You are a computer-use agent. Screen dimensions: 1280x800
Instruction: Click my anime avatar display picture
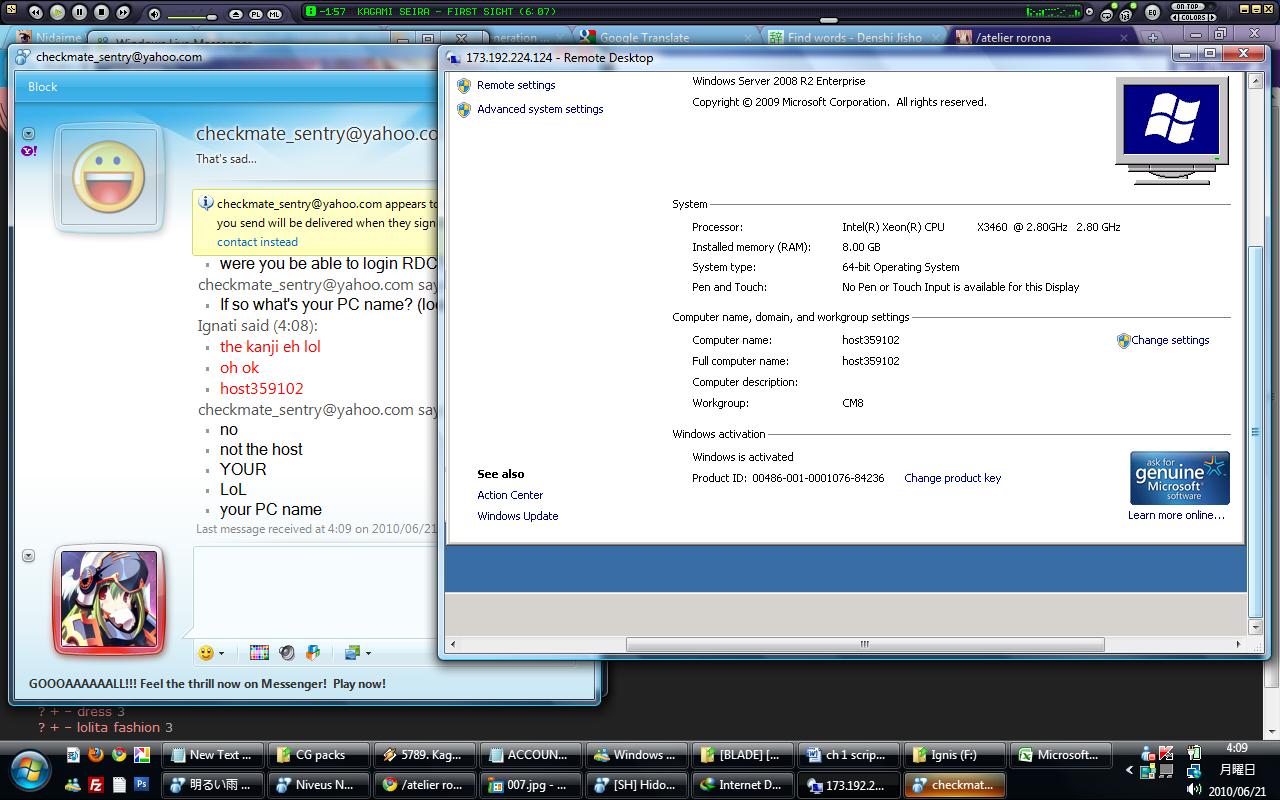(x=108, y=600)
